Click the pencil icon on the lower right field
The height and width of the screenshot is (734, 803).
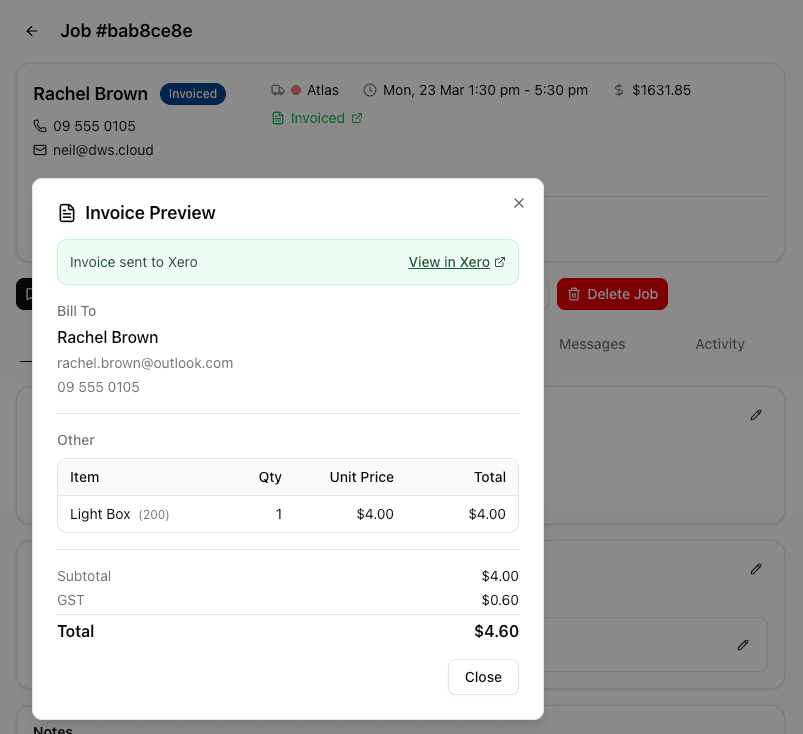(x=743, y=644)
